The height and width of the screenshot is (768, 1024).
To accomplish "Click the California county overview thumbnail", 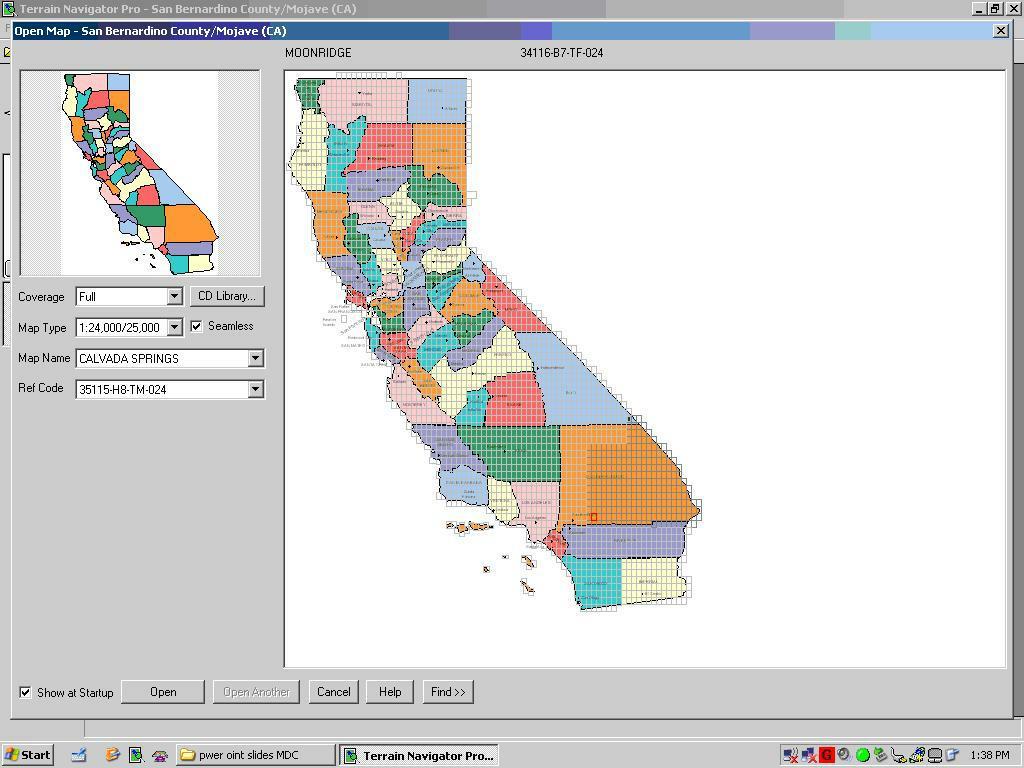I will click(140, 173).
